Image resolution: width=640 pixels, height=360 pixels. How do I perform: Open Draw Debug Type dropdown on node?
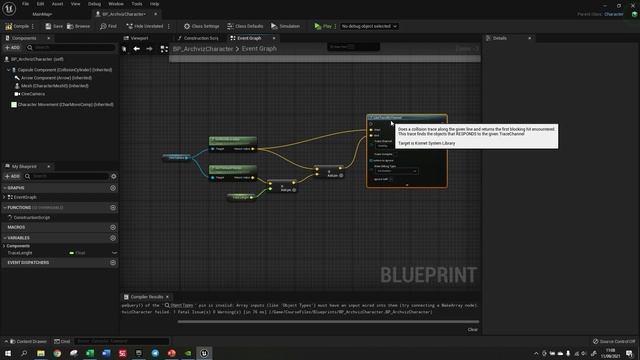coord(396,171)
